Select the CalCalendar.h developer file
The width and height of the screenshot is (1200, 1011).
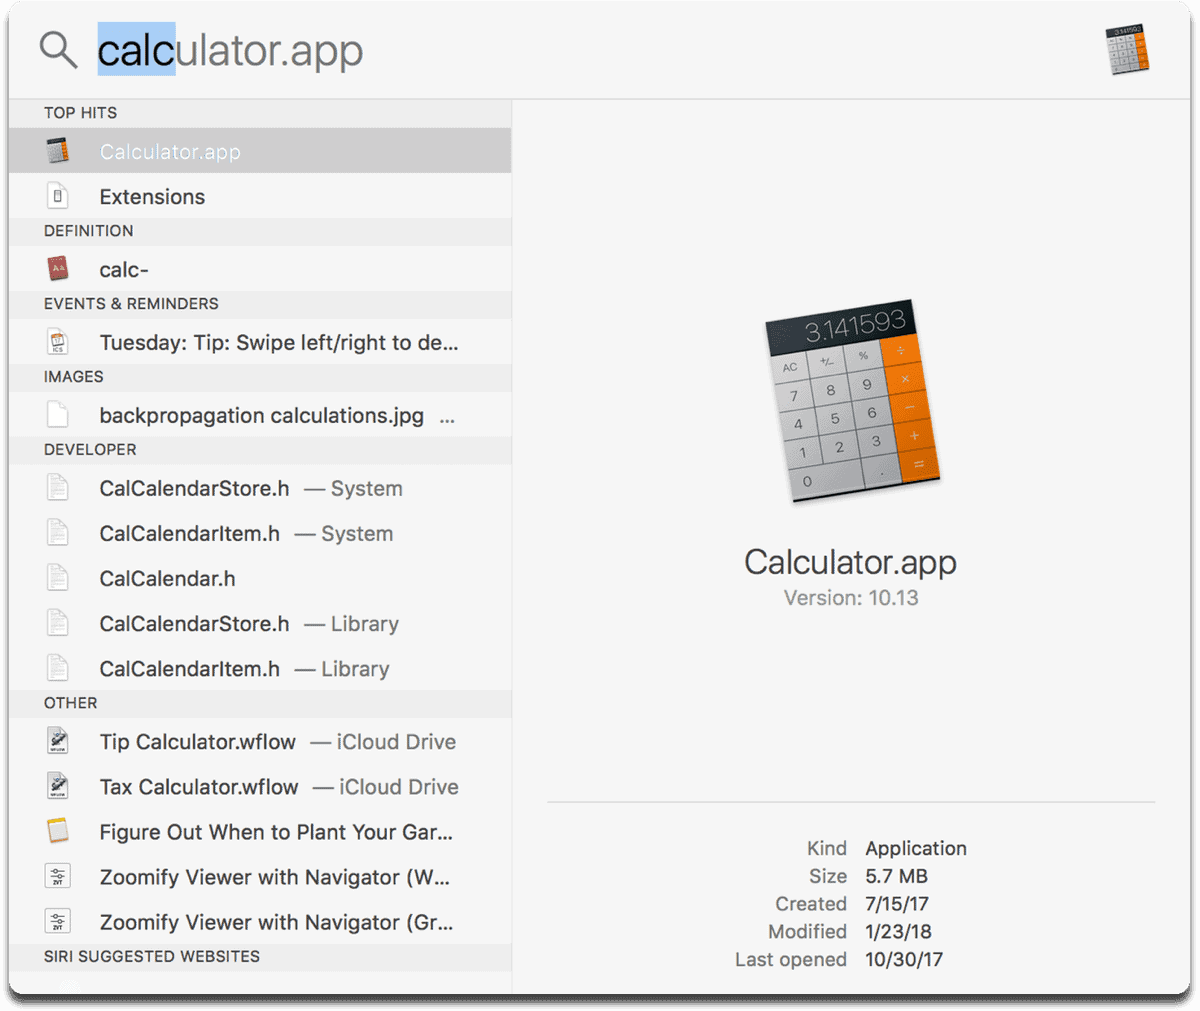point(260,578)
